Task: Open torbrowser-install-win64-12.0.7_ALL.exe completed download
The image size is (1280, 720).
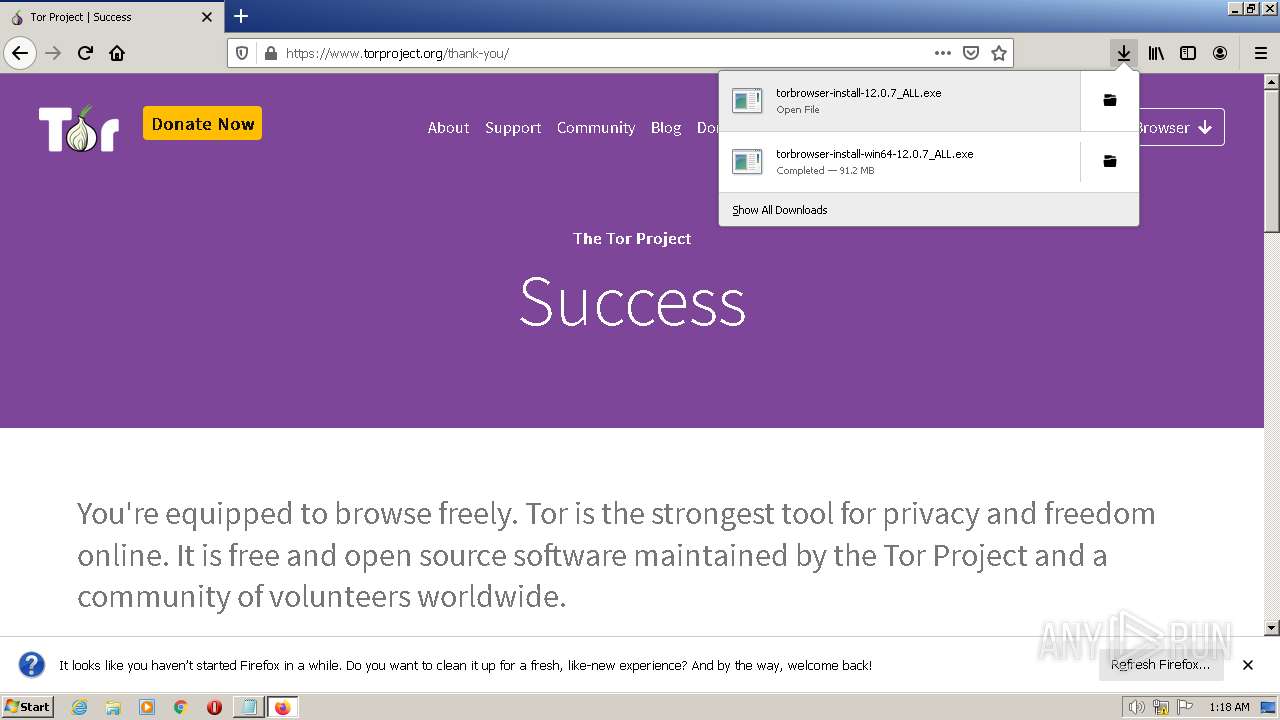Action: pyautogui.click(x=900, y=161)
